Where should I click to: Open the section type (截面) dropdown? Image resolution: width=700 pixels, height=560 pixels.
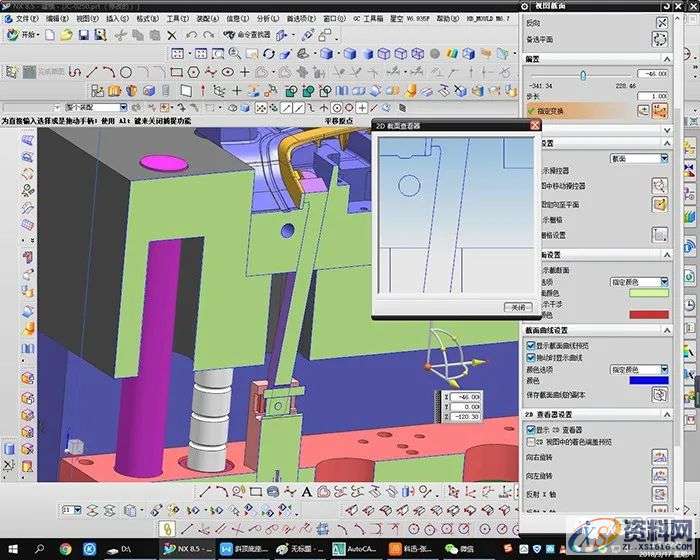pos(664,159)
